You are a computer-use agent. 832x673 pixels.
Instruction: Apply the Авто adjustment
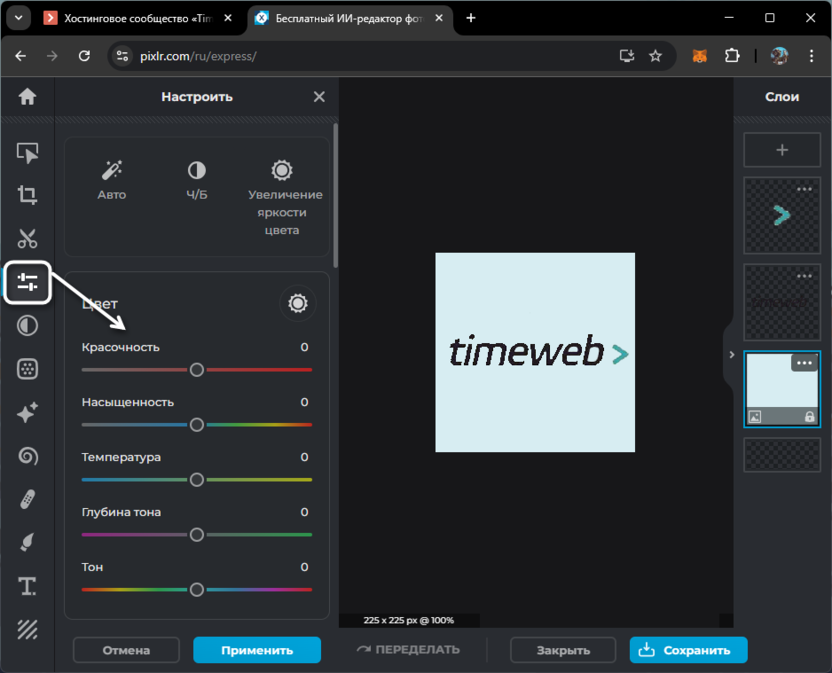point(112,180)
